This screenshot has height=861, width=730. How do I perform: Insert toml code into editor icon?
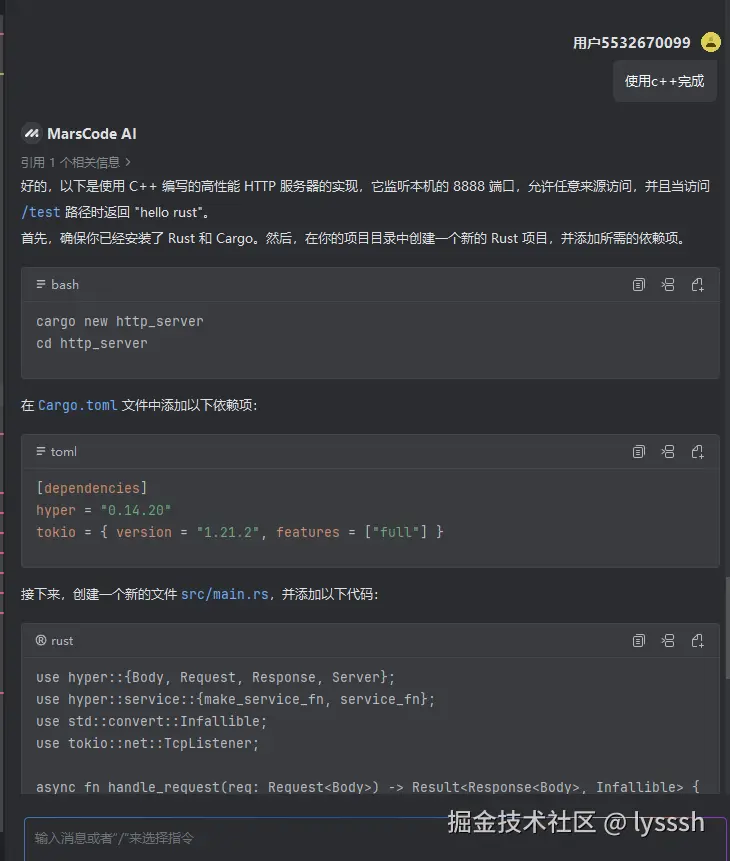tap(668, 452)
